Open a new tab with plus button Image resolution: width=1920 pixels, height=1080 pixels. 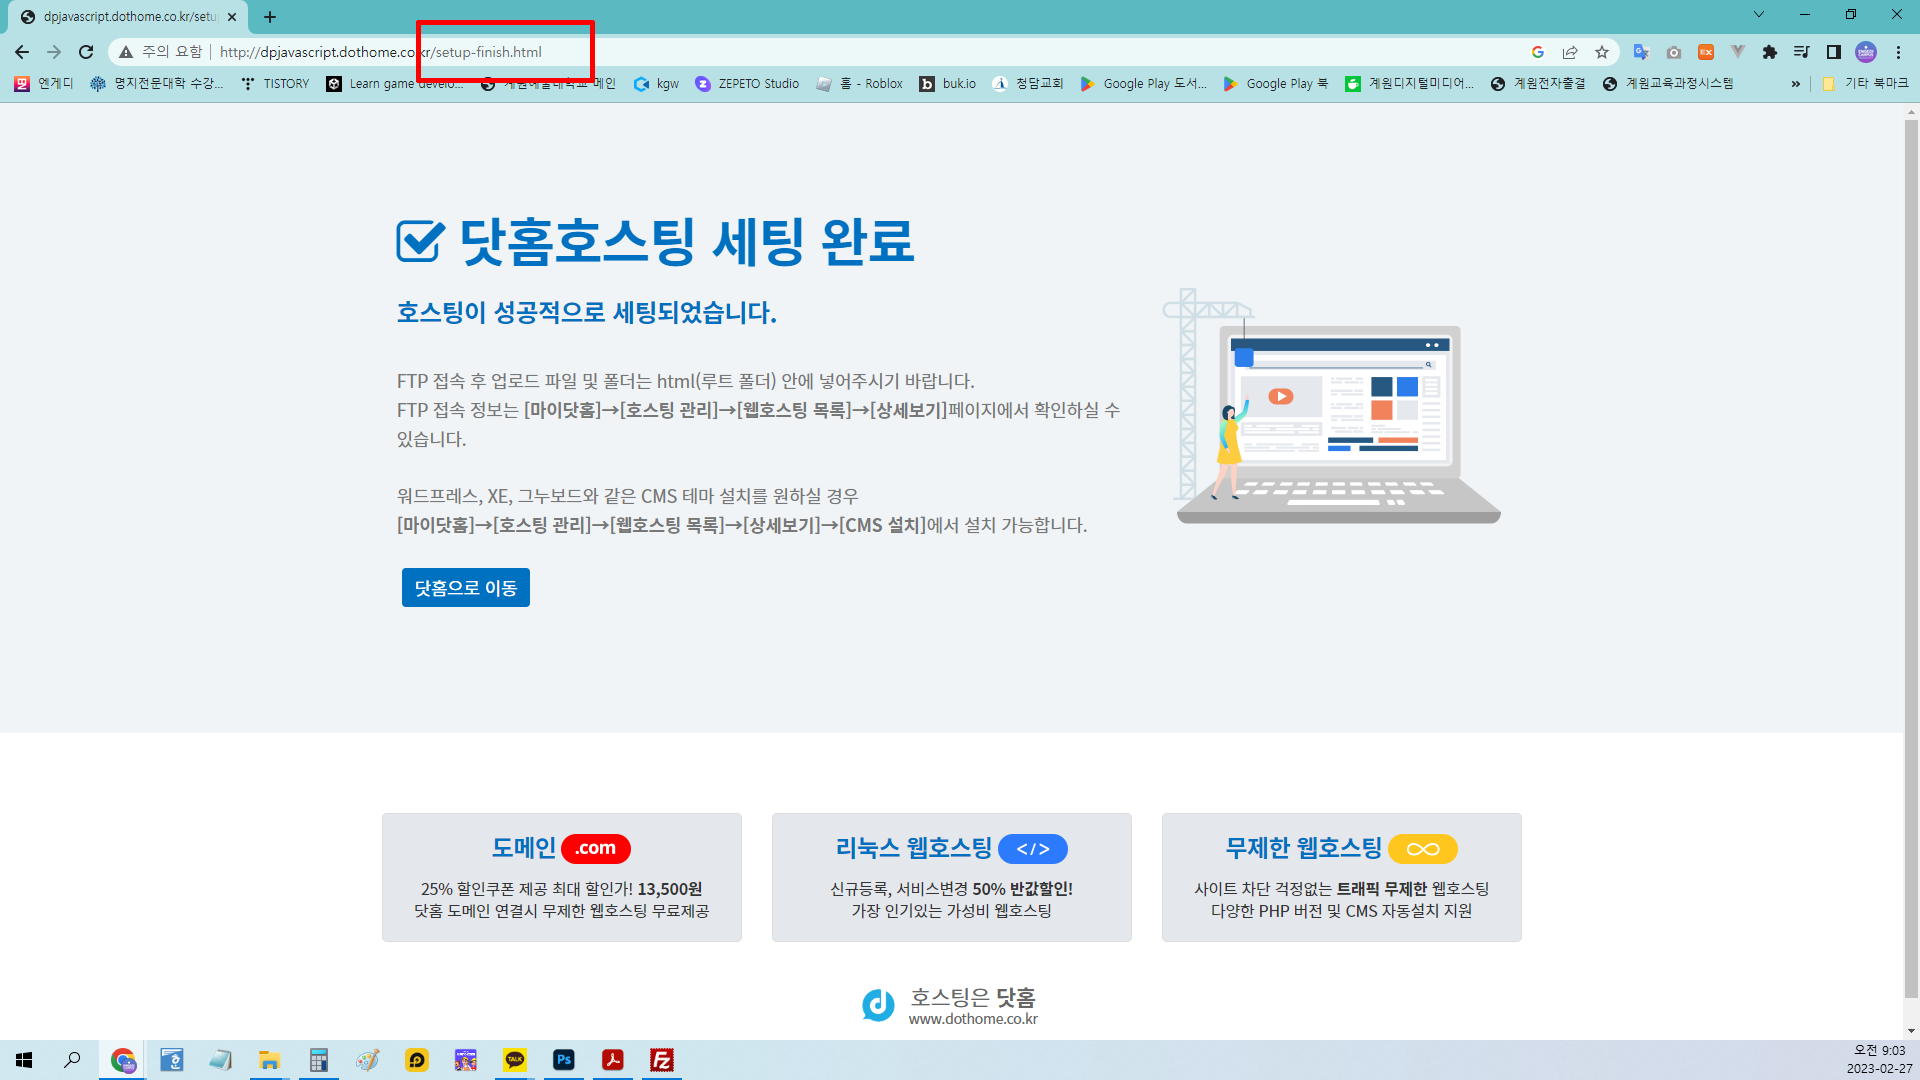pyautogui.click(x=270, y=17)
